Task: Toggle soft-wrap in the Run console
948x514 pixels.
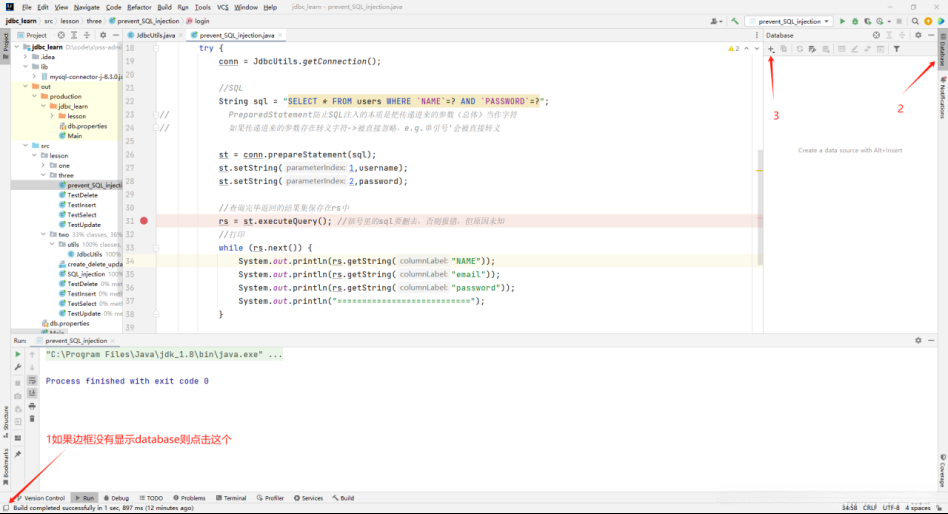Action: click(x=32, y=380)
